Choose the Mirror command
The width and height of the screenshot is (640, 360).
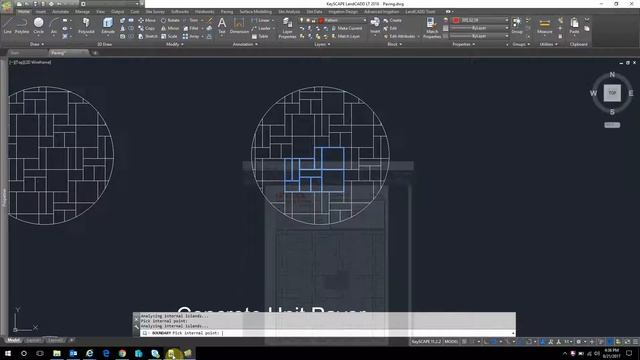tap(170, 28)
